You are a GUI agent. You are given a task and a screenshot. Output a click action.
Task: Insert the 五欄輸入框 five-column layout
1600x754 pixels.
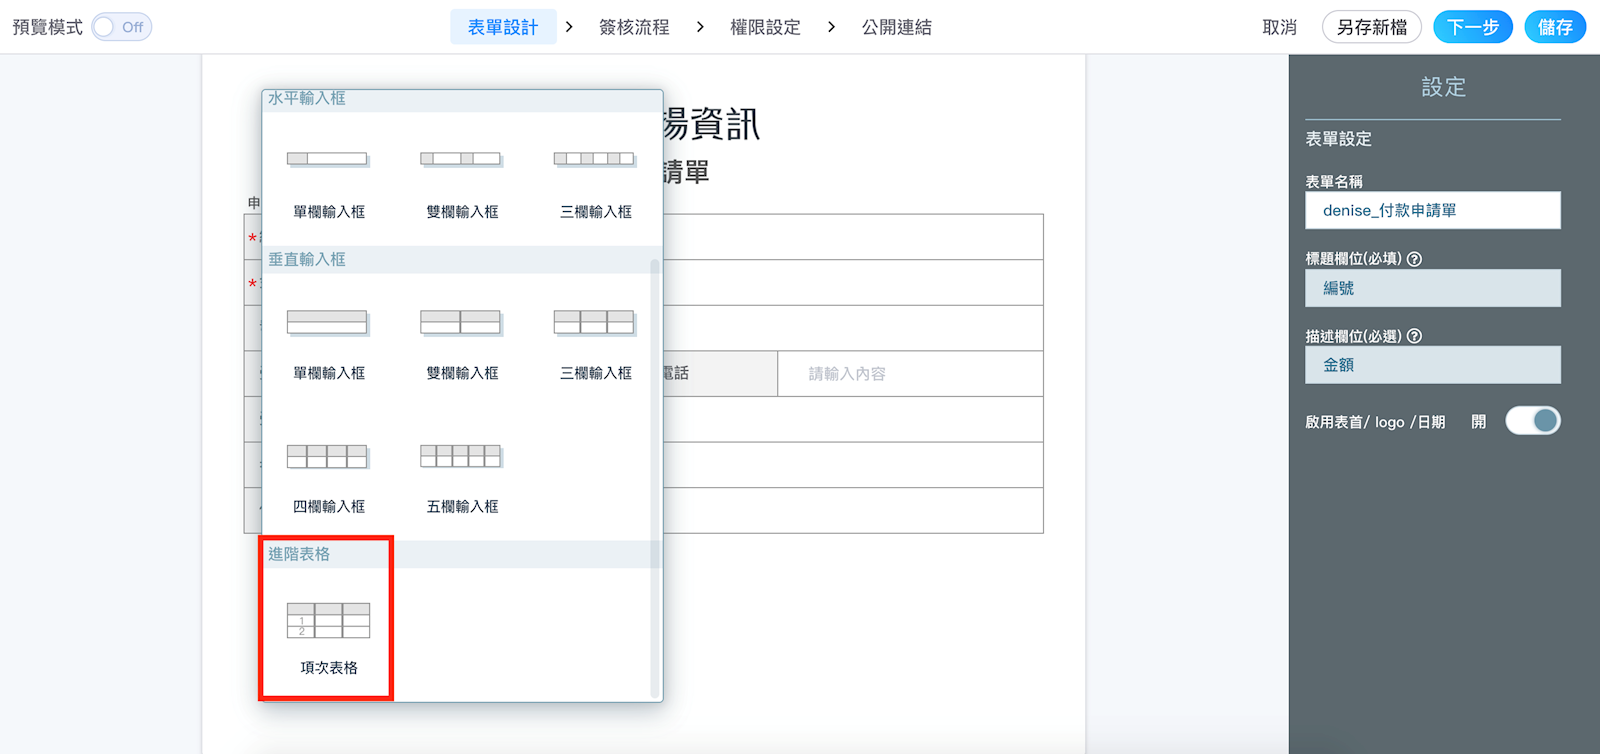pyautogui.click(x=461, y=457)
